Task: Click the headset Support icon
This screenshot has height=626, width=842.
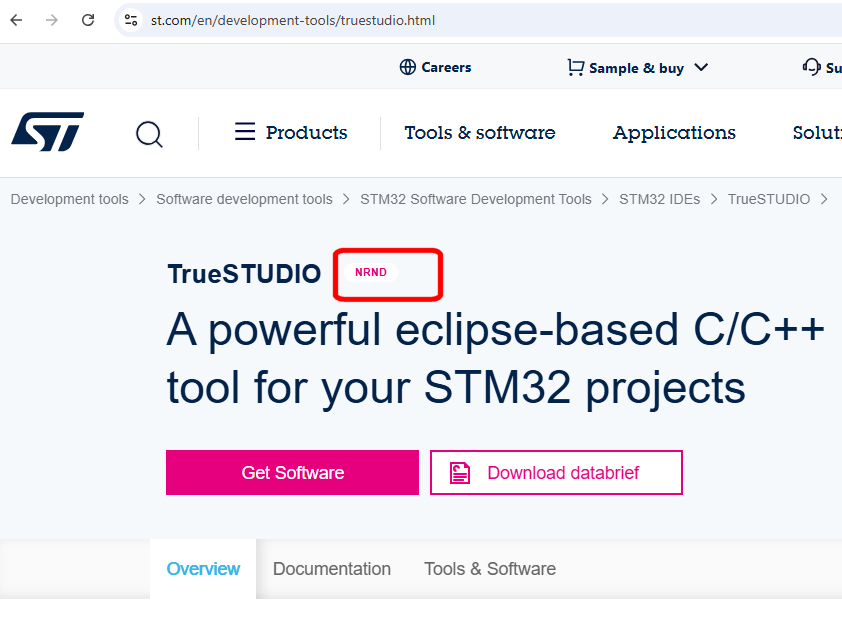Action: pyautogui.click(x=814, y=66)
